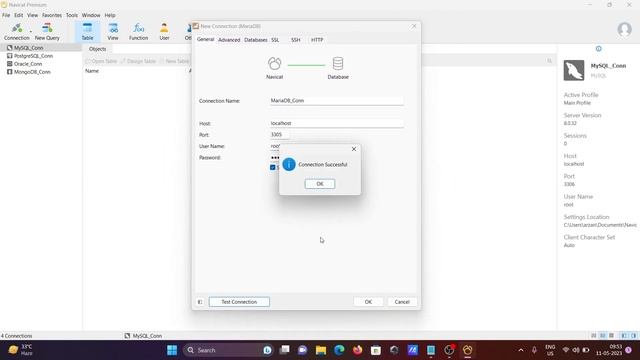Switch to the General tab
The image size is (640, 360).
(205, 40)
